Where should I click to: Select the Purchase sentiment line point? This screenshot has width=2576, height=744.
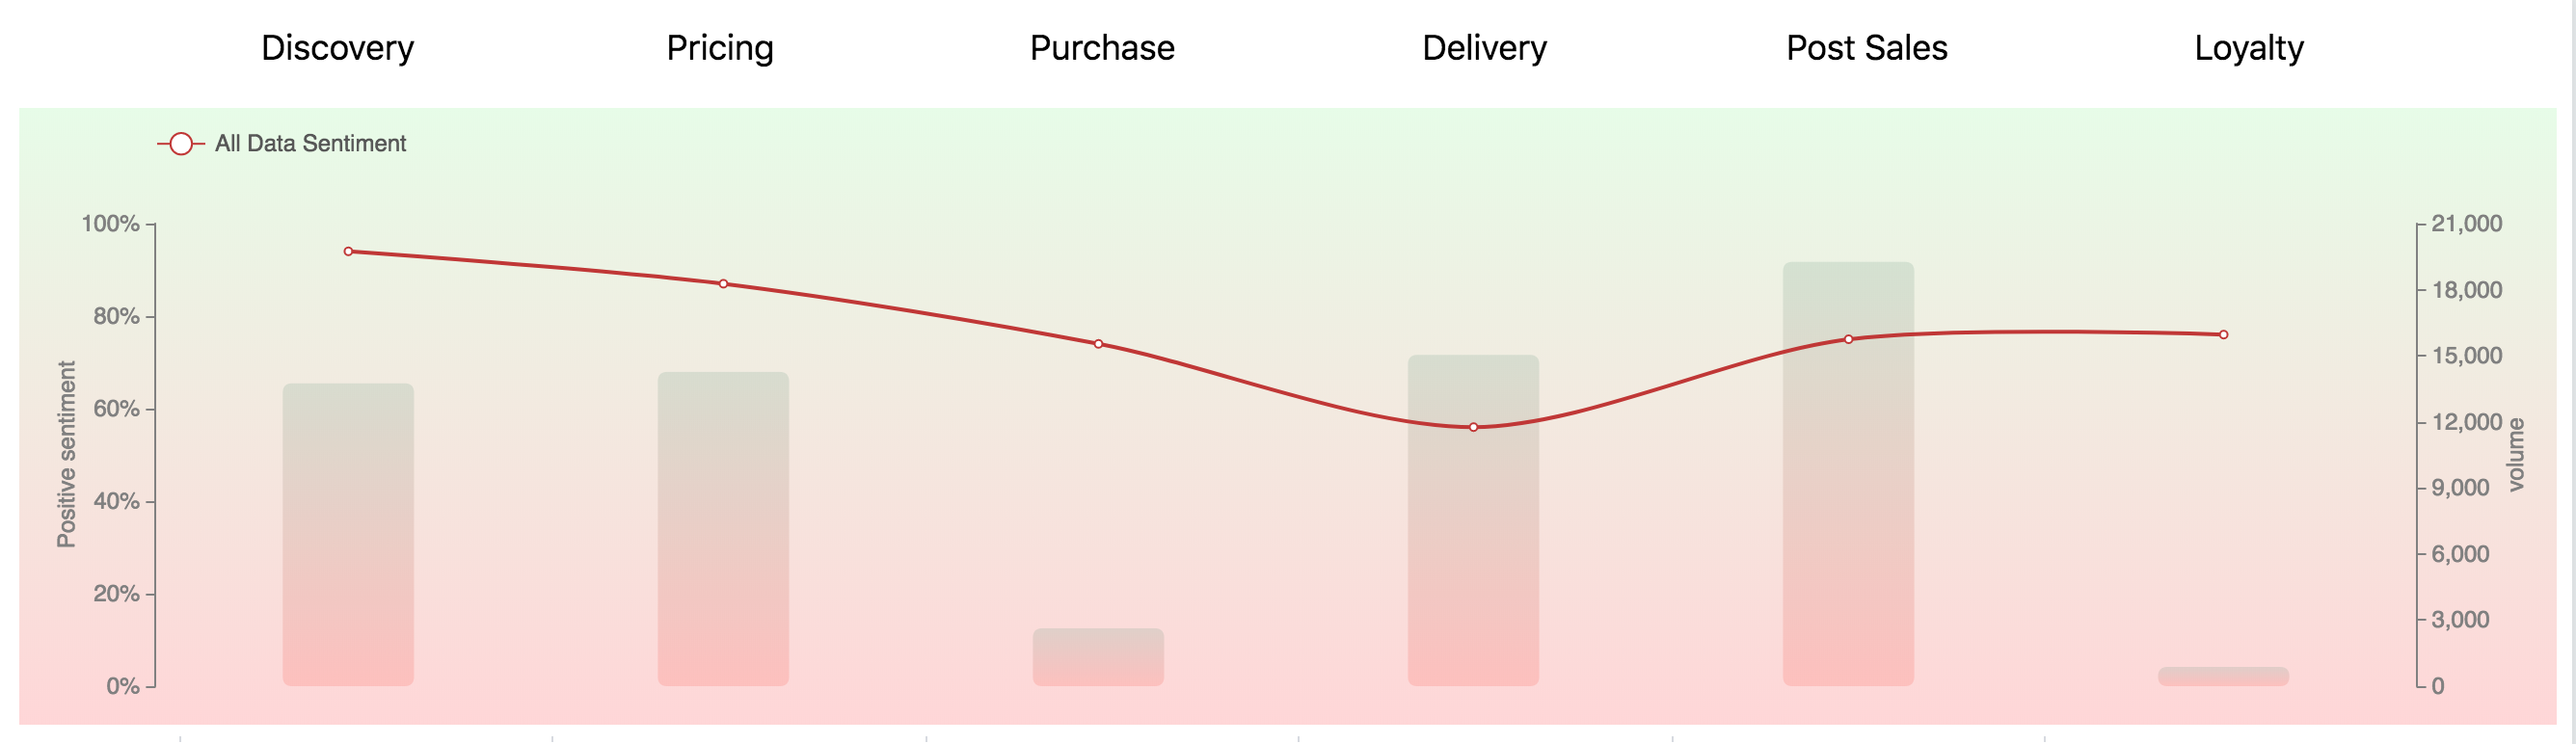tap(1098, 344)
